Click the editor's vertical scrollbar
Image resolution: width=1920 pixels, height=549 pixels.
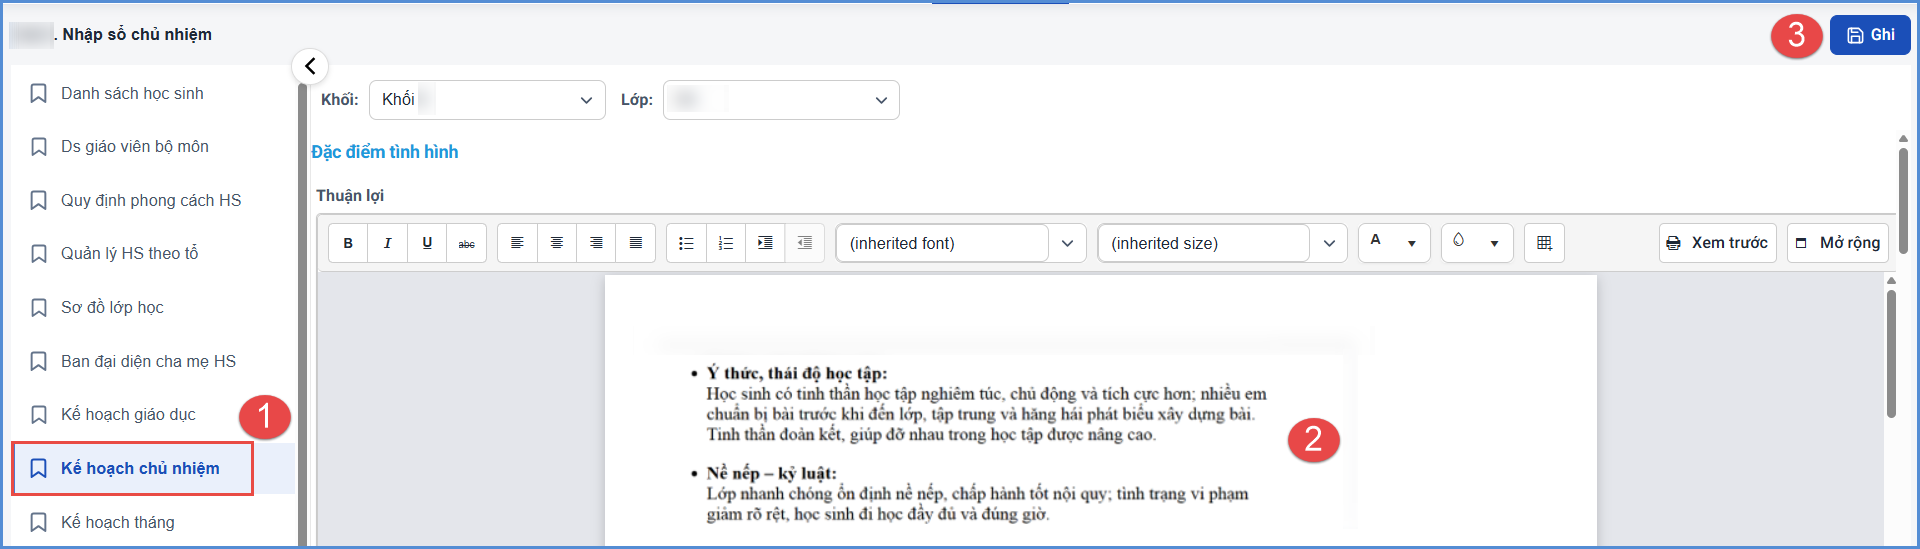pos(1891,354)
